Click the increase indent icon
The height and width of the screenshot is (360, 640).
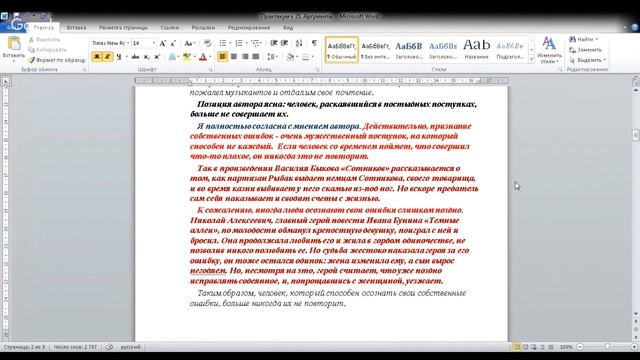click(284, 43)
